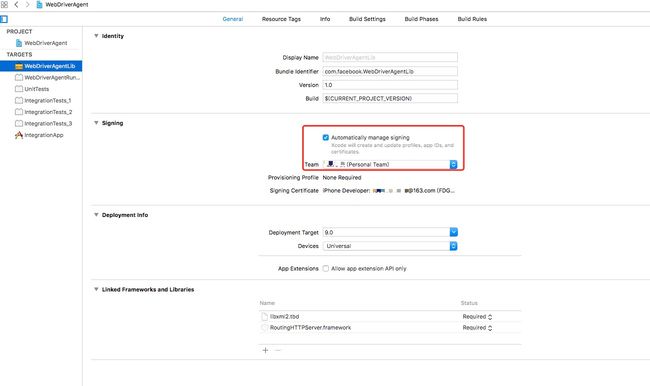Select the RoutingHTTPServer.framework row name

[310, 328]
